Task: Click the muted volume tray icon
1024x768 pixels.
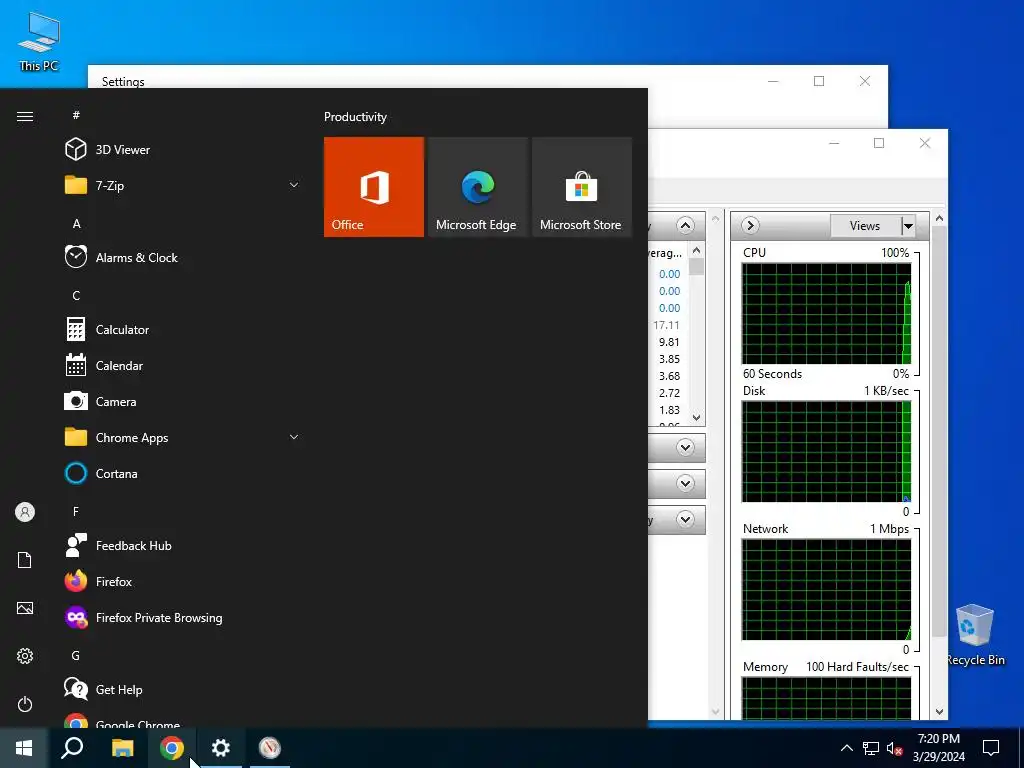Action: pos(895,748)
